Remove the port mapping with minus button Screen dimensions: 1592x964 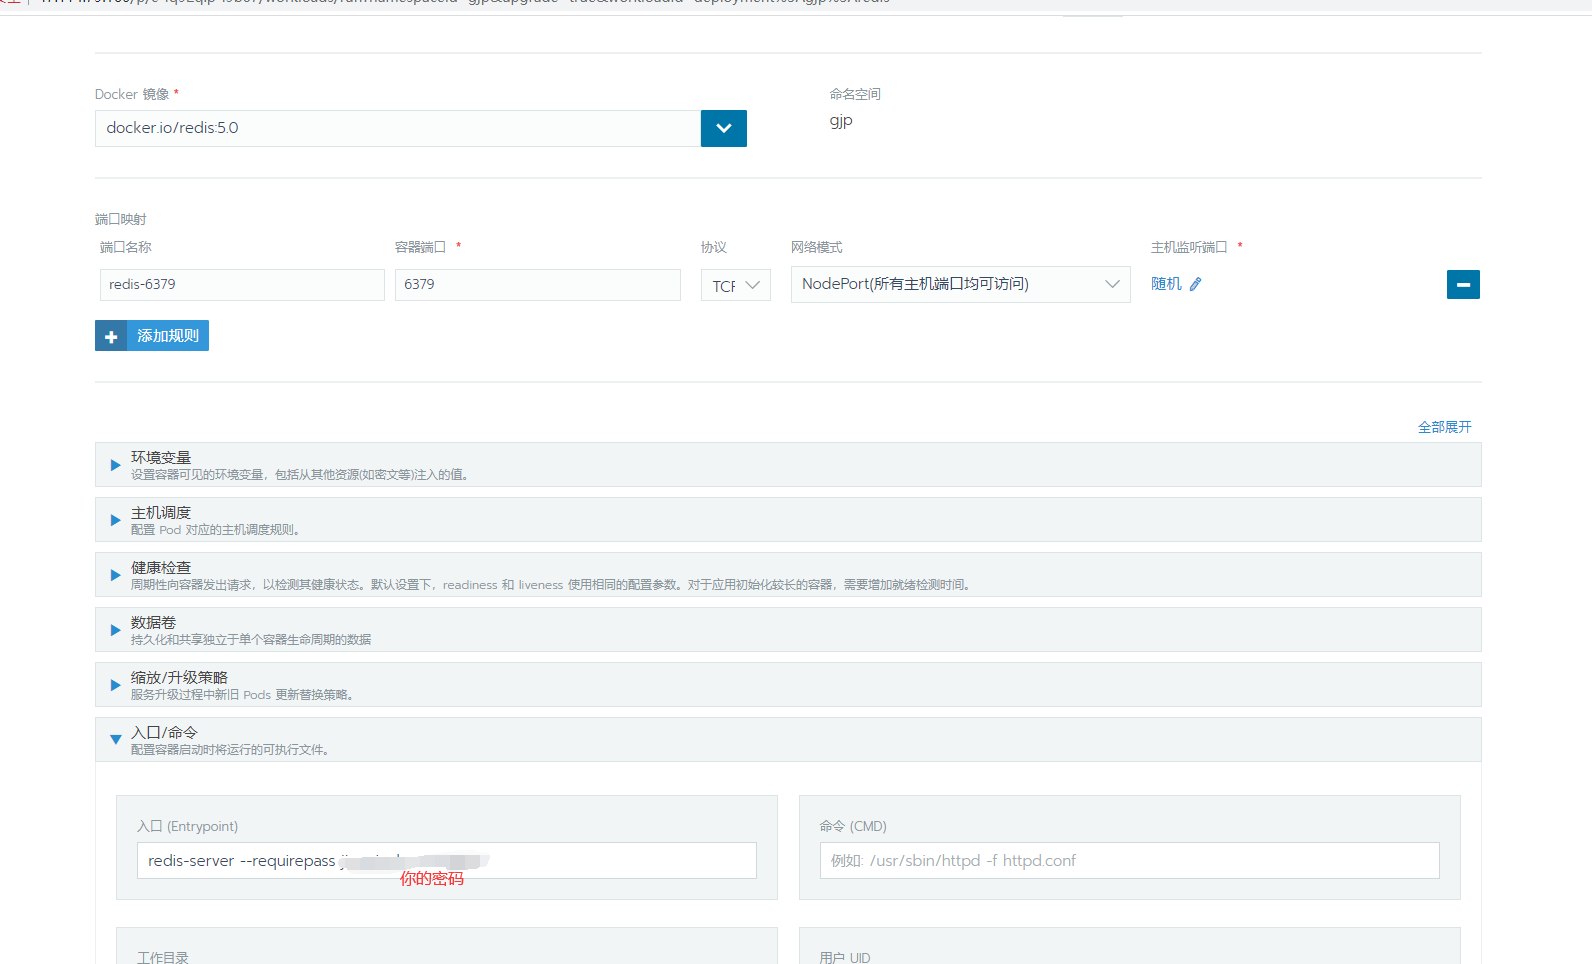click(x=1463, y=285)
